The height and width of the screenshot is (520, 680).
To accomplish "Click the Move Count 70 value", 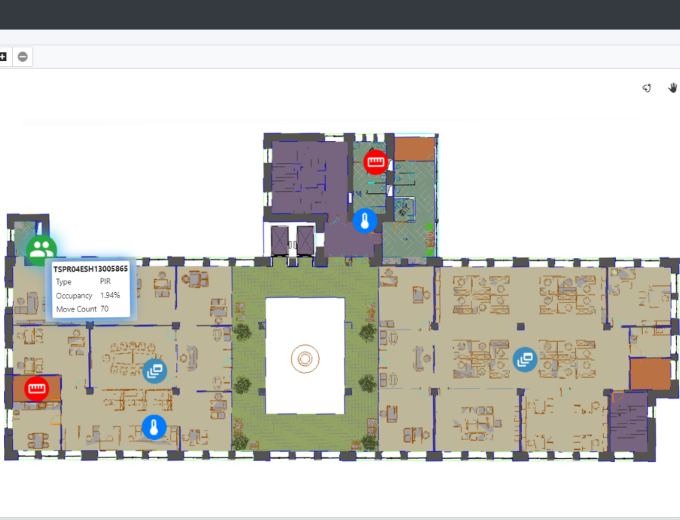I will pos(104,309).
